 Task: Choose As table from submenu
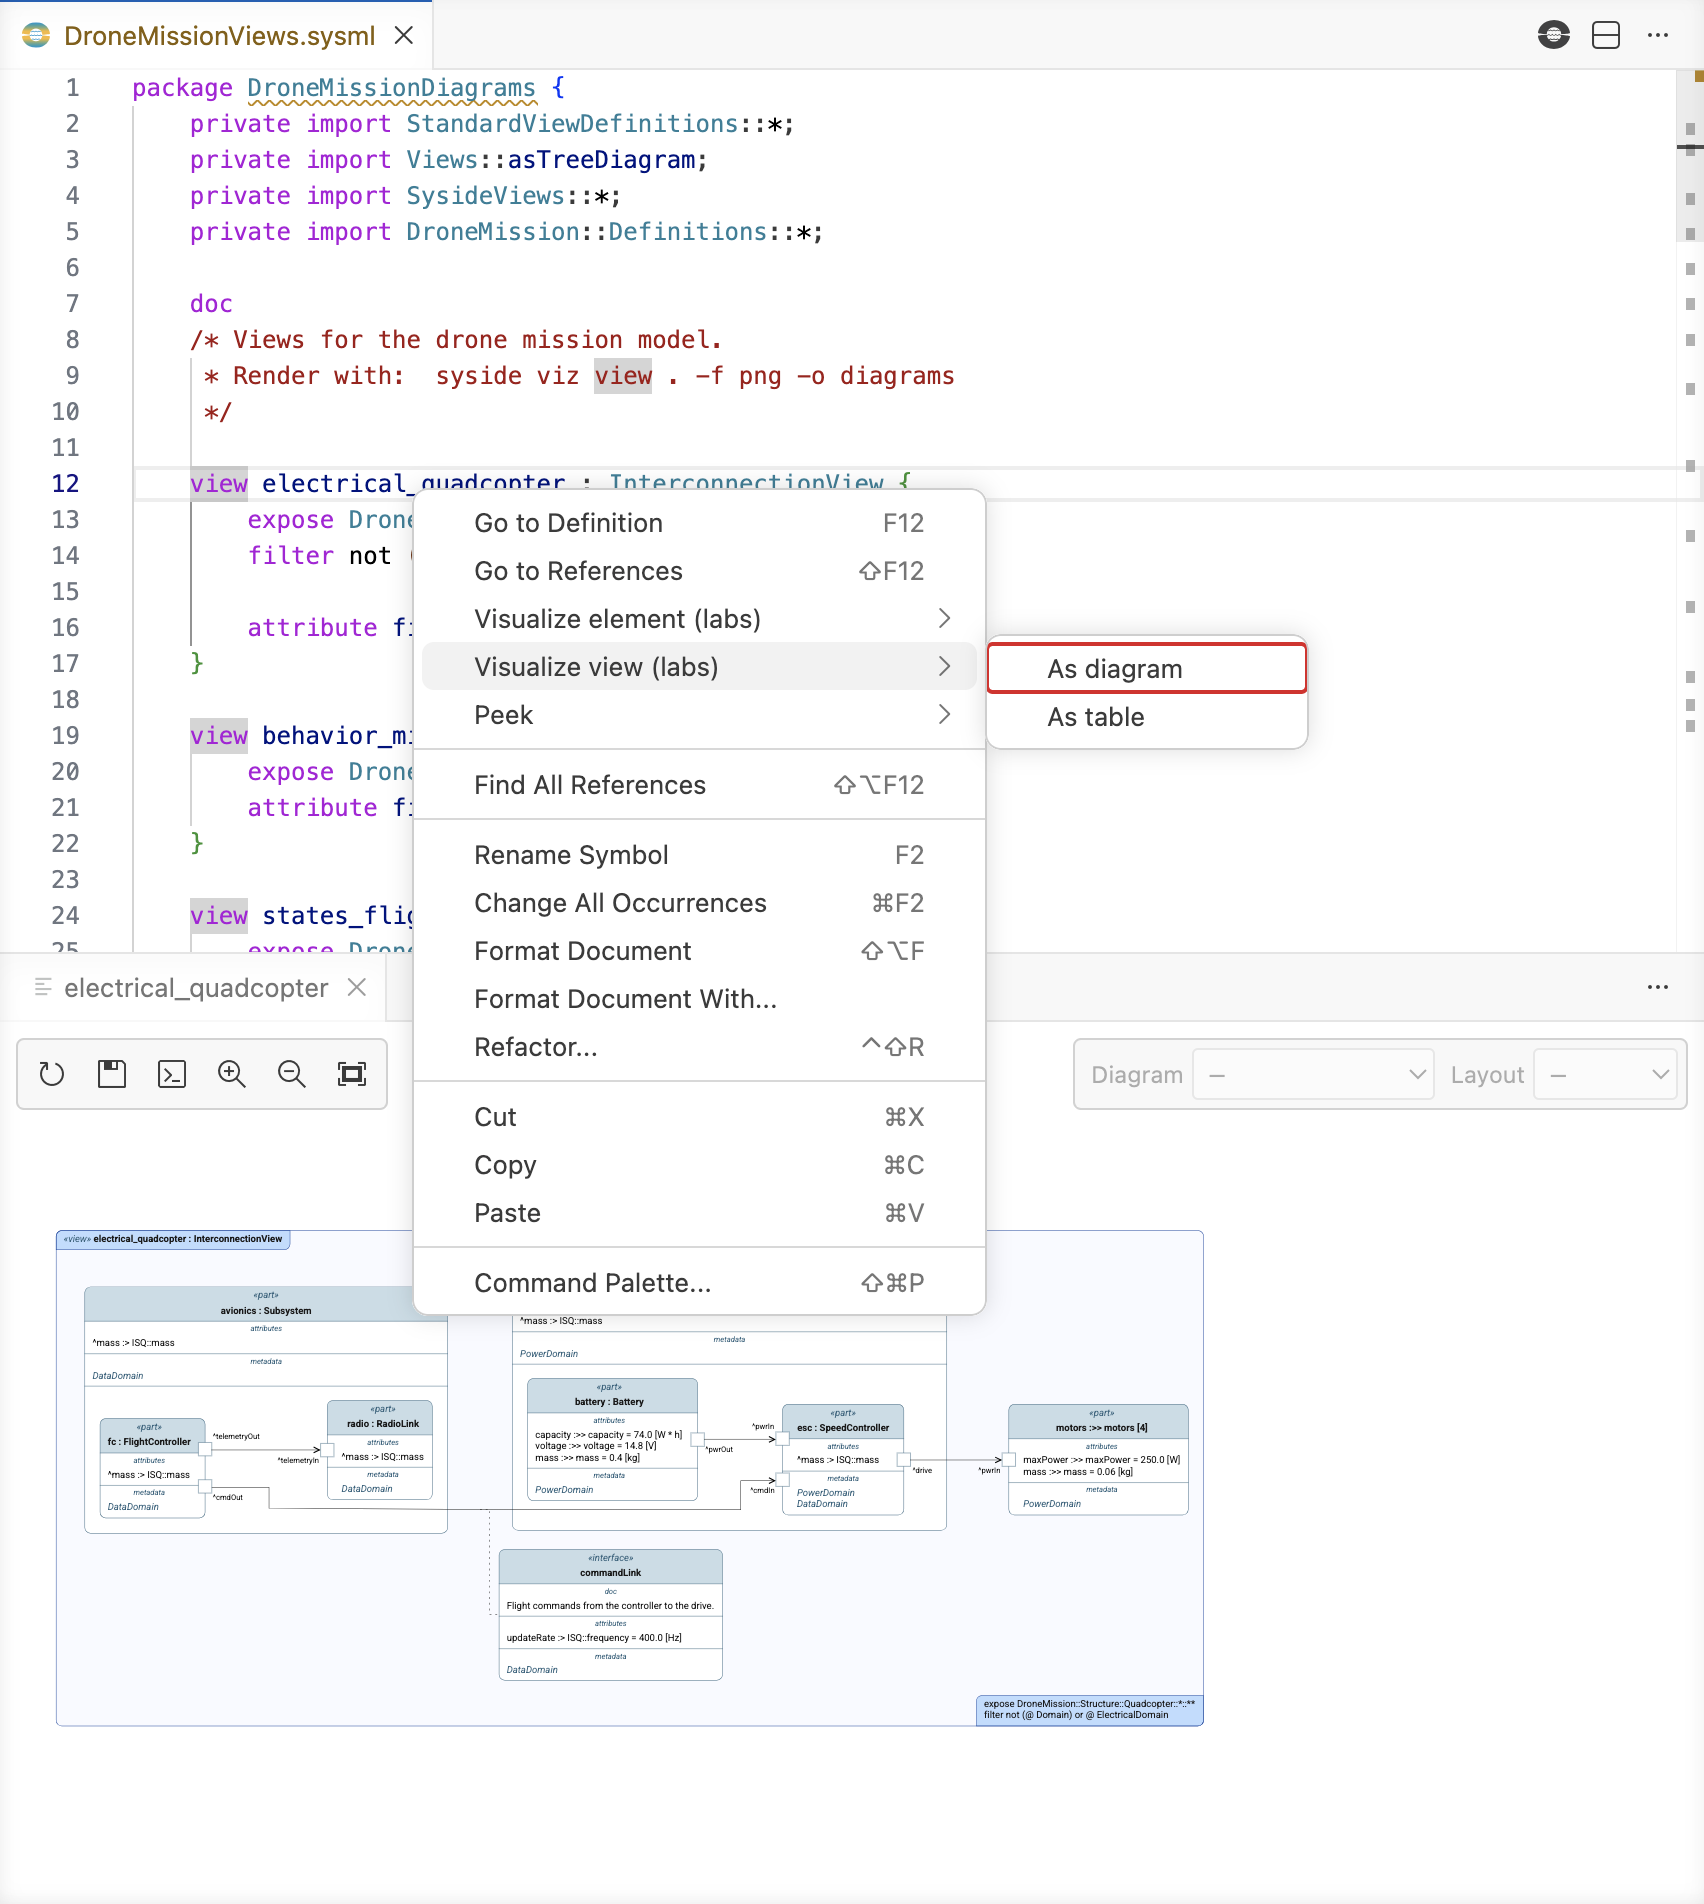tap(1147, 717)
